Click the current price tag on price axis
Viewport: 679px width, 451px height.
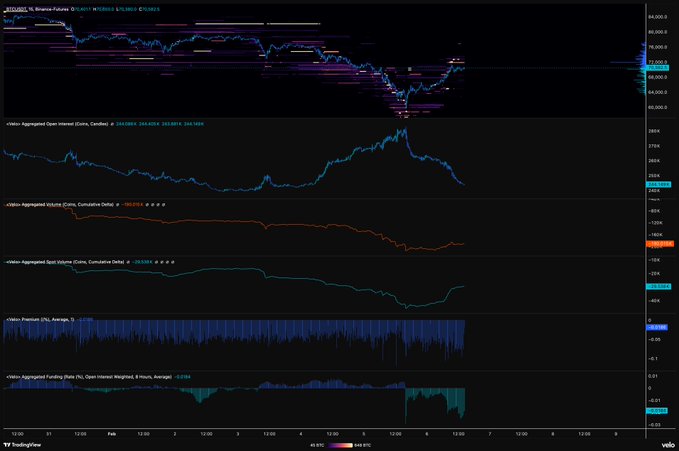coord(659,67)
